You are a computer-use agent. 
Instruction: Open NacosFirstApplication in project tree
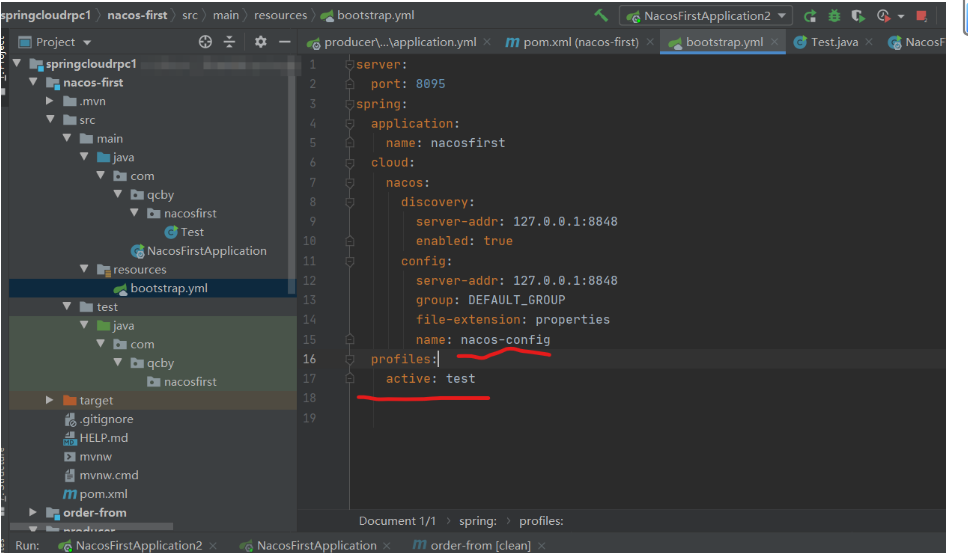(x=199, y=251)
